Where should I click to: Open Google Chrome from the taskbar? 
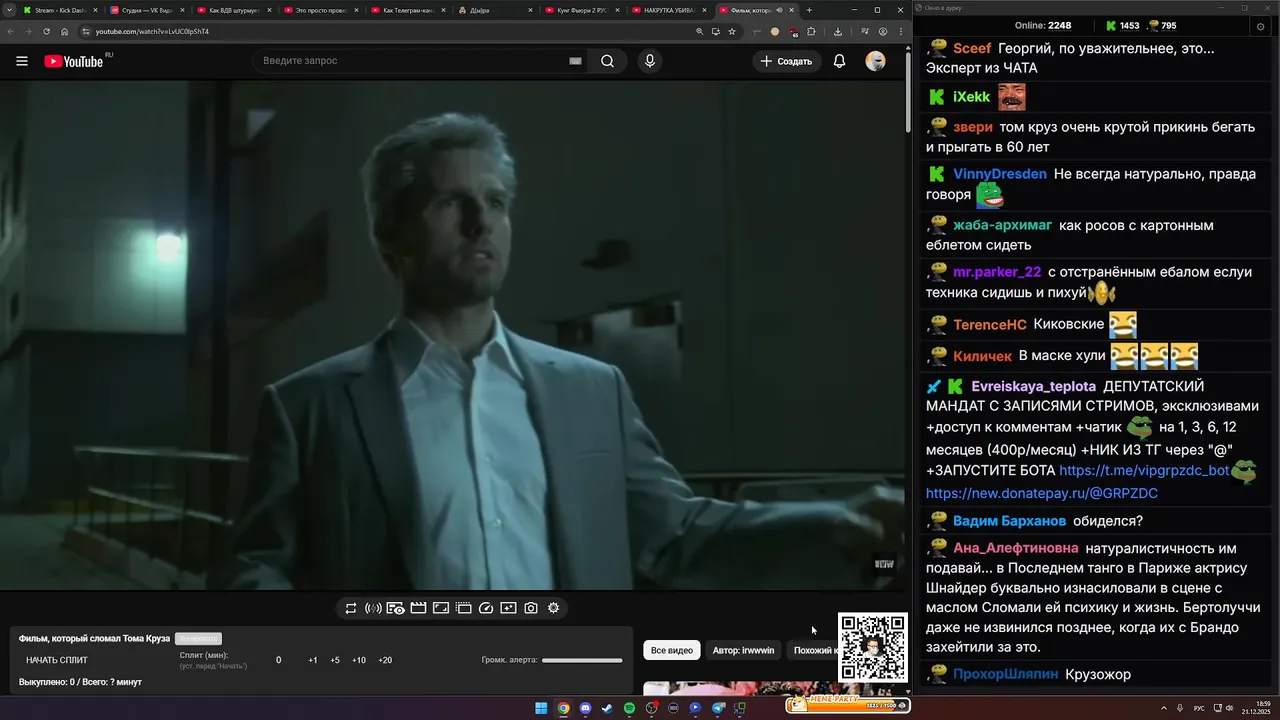pyautogui.click(x=563, y=708)
